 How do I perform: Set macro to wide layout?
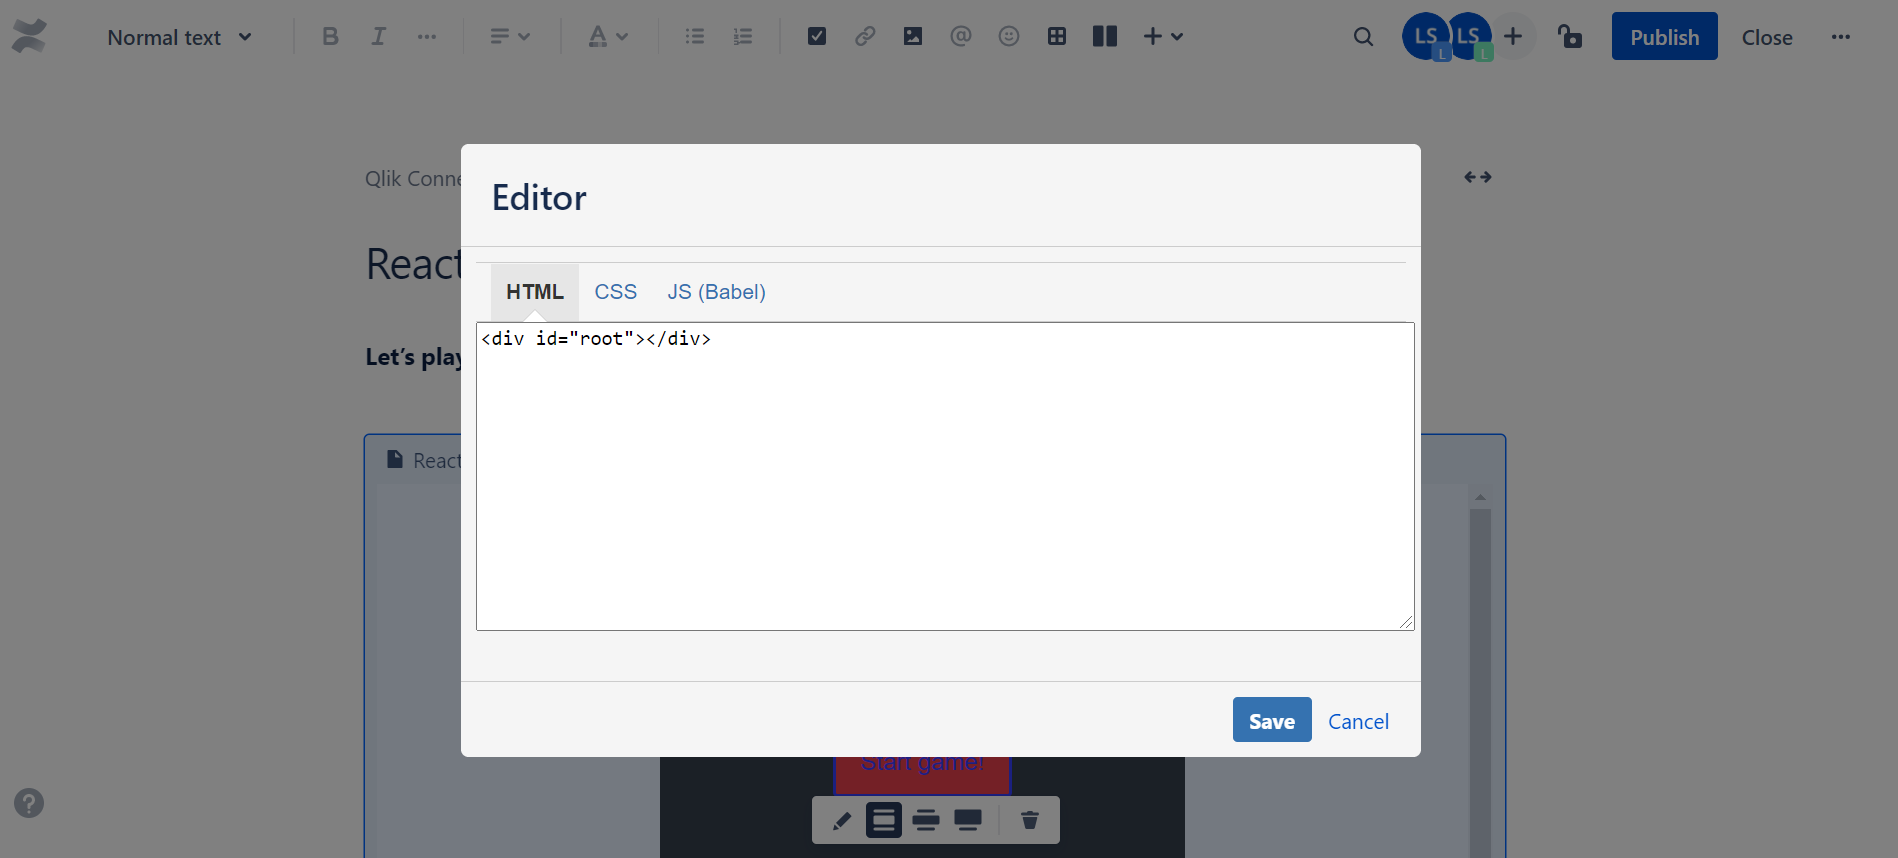(x=926, y=821)
